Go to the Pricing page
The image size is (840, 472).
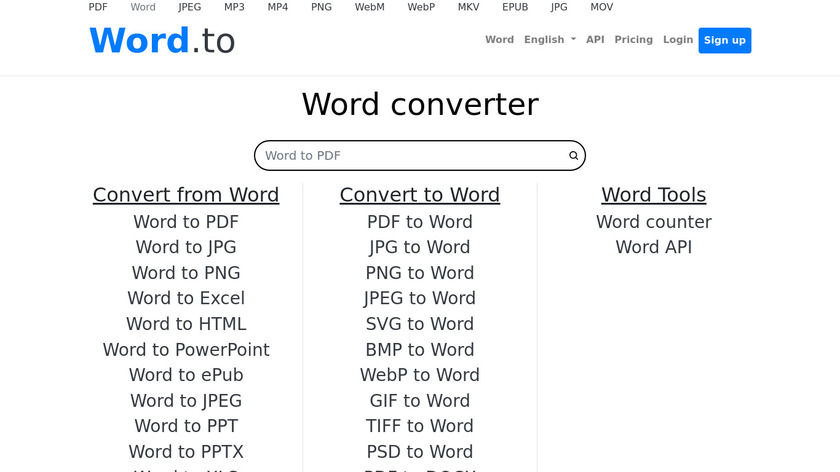pyautogui.click(x=633, y=40)
